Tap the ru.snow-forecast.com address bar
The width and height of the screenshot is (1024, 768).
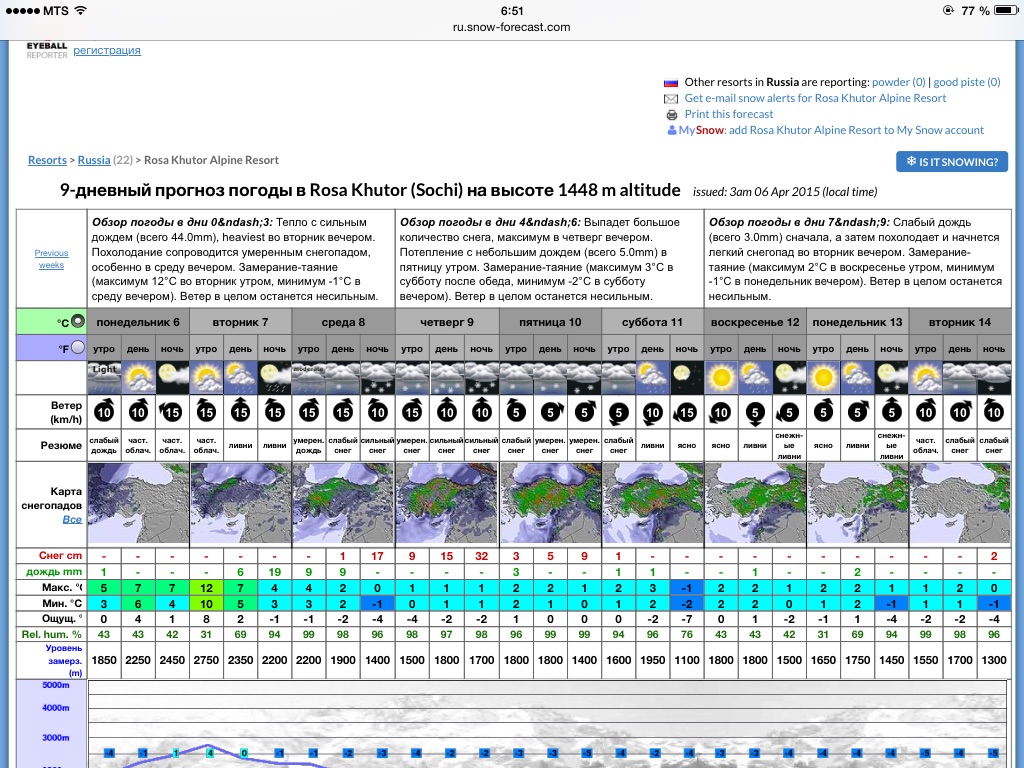pos(511,27)
